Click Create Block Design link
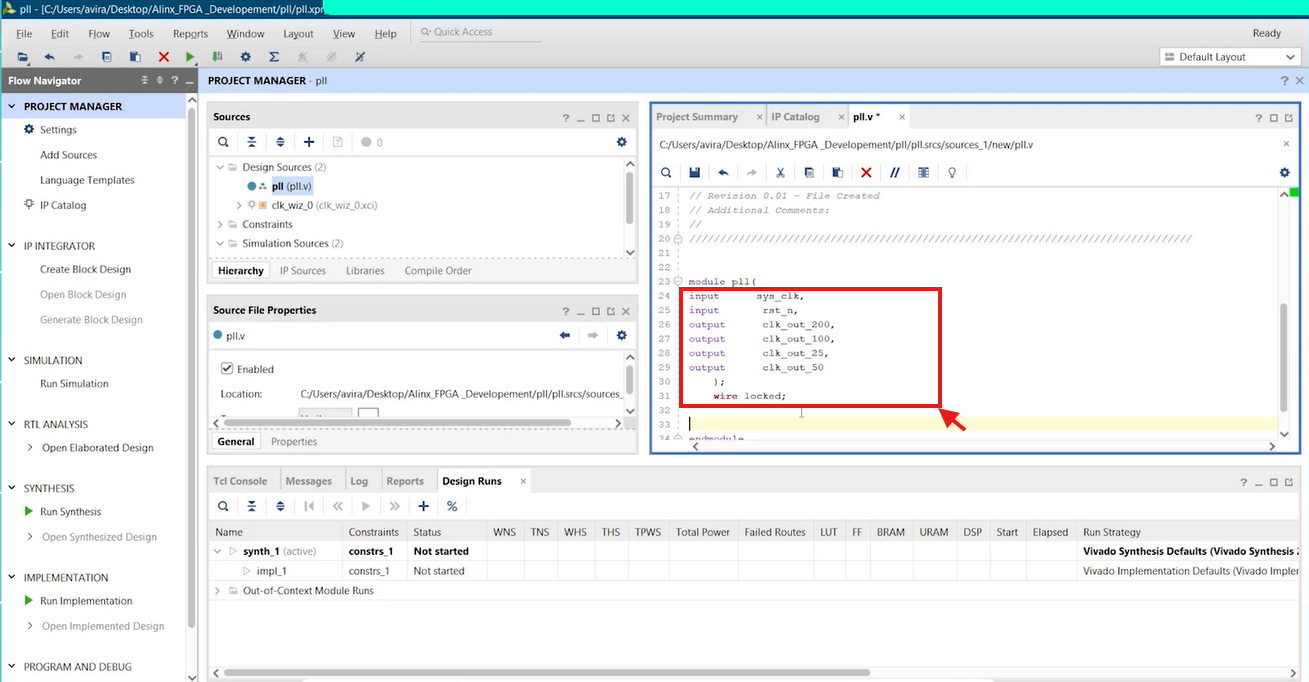The height and width of the screenshot is (682, 1309). click(x=85, y=269)
